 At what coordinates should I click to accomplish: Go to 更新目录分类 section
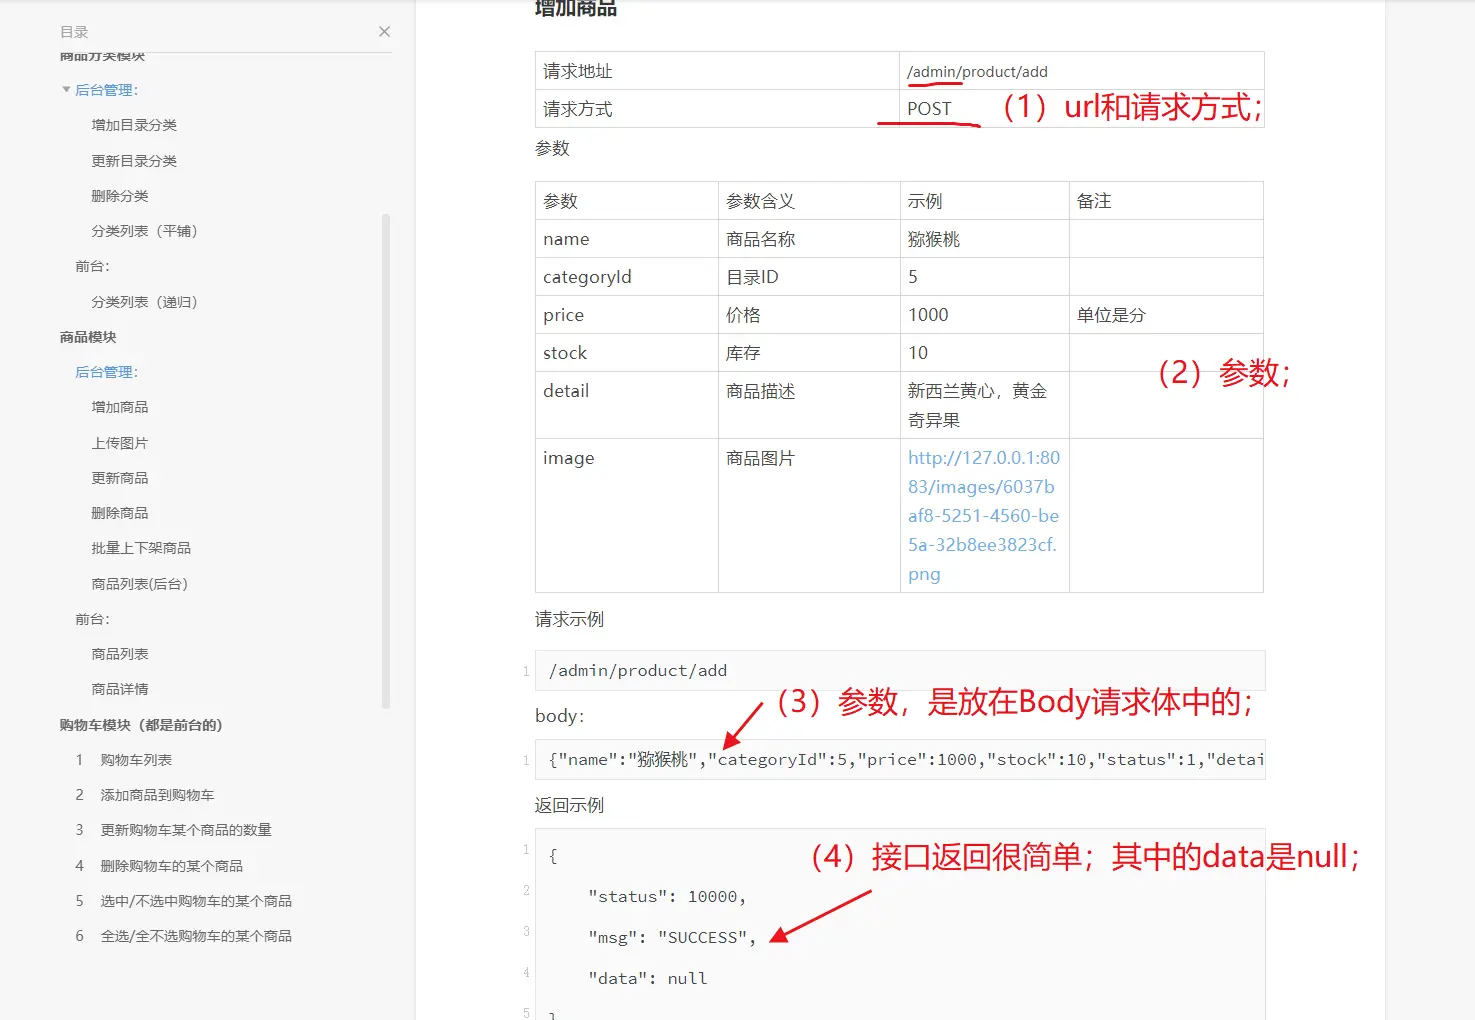tap(134, 161)
